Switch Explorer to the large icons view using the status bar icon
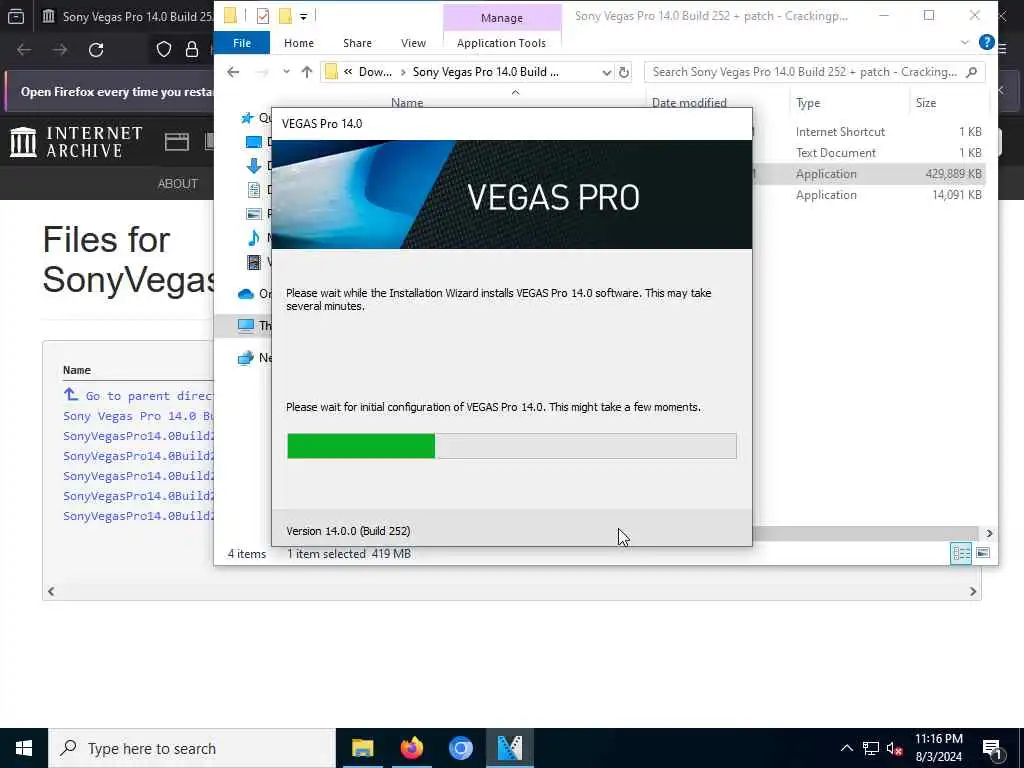The height and width of the screenshot is (768, 1024). pyautogui.click(x=983, y=554)
